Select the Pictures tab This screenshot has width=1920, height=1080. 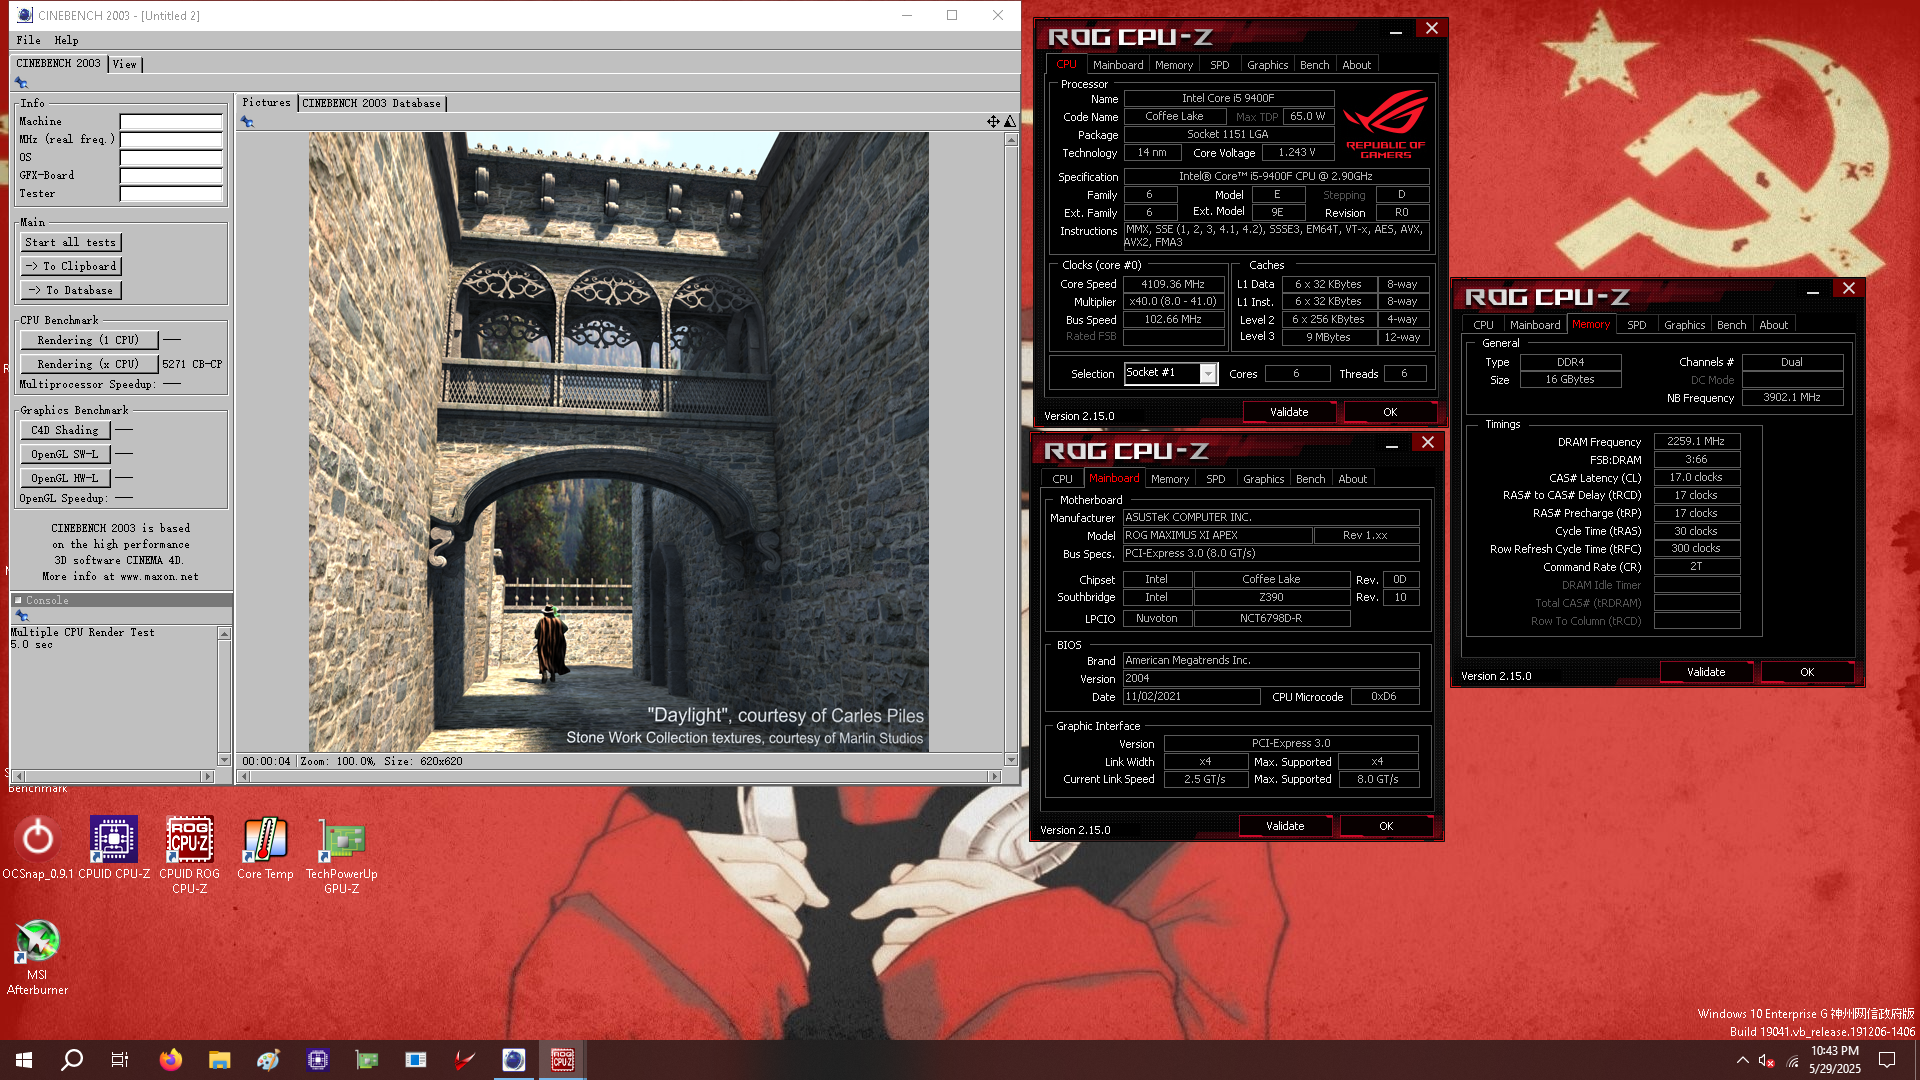(266, 102)
